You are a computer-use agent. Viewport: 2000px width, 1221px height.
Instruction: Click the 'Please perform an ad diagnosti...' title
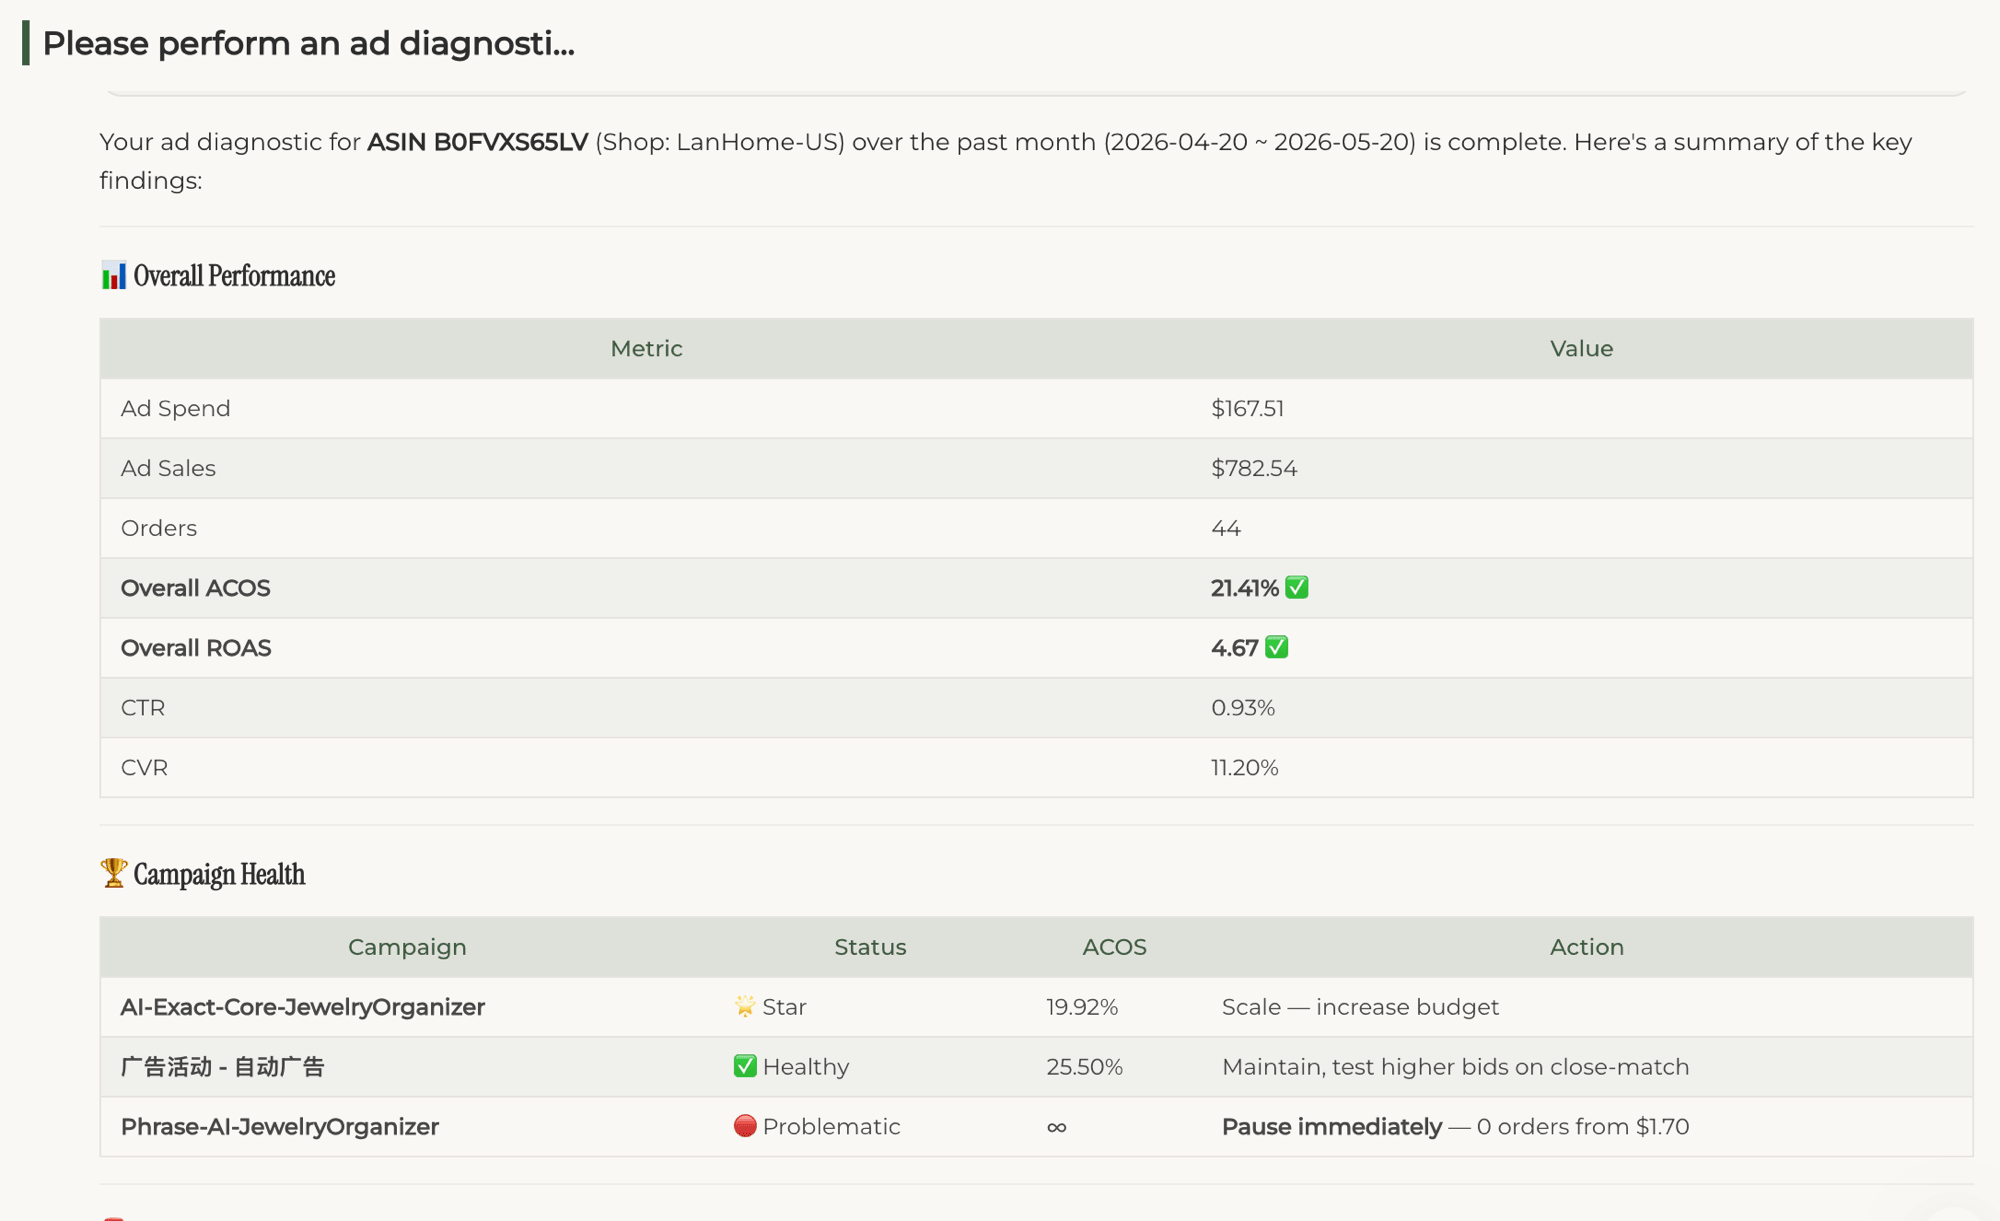coord(309,44)
